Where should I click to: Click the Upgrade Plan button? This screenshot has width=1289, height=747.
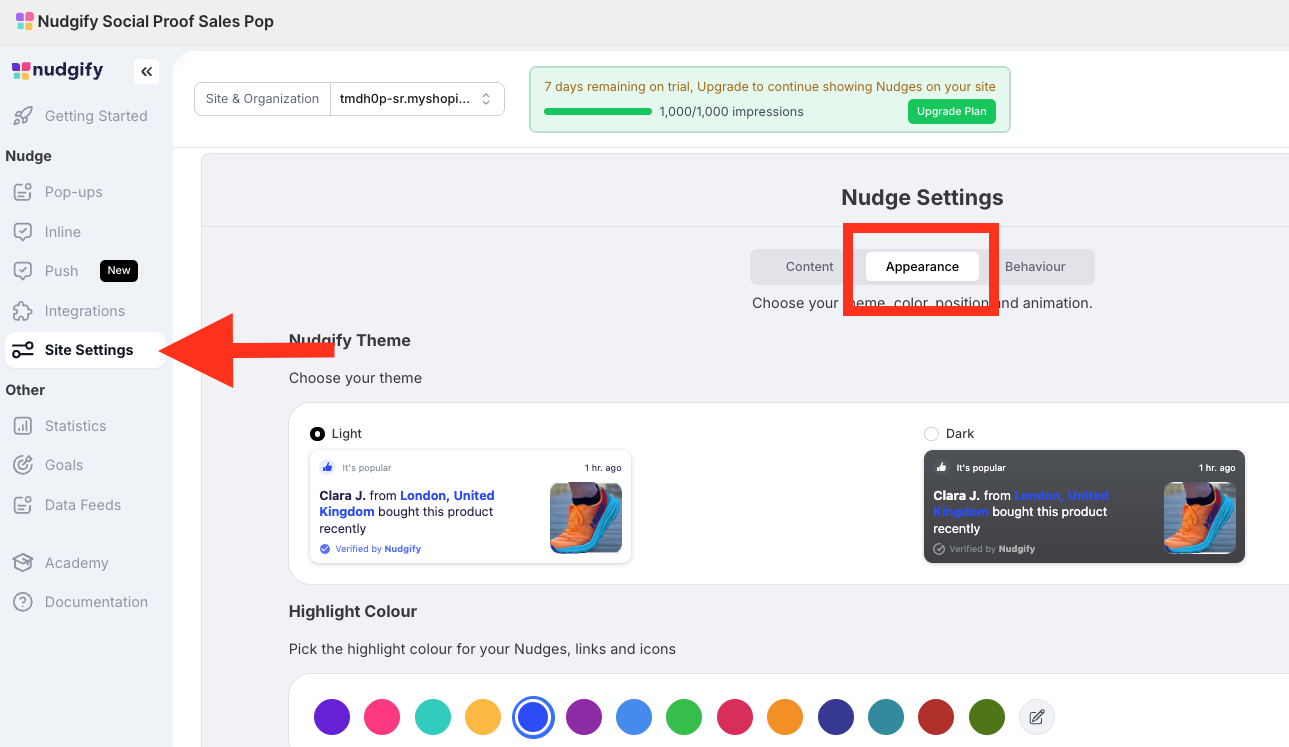pyautogui.click(x=952, y=112)
